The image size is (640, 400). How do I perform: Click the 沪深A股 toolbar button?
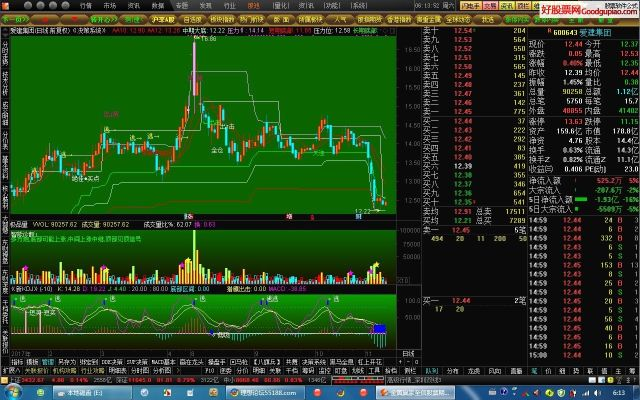point(162,18)
